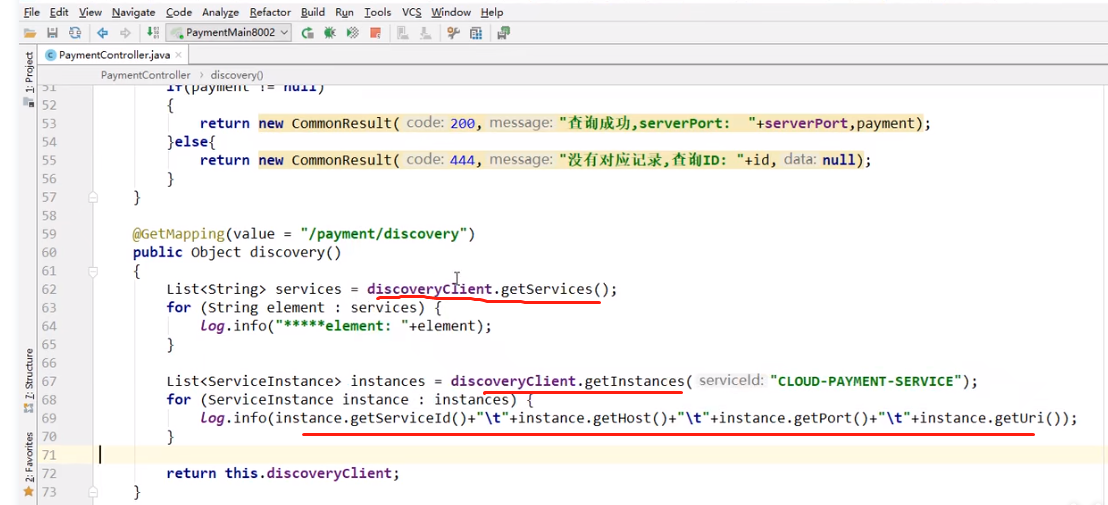Open the Code menu

179,12
